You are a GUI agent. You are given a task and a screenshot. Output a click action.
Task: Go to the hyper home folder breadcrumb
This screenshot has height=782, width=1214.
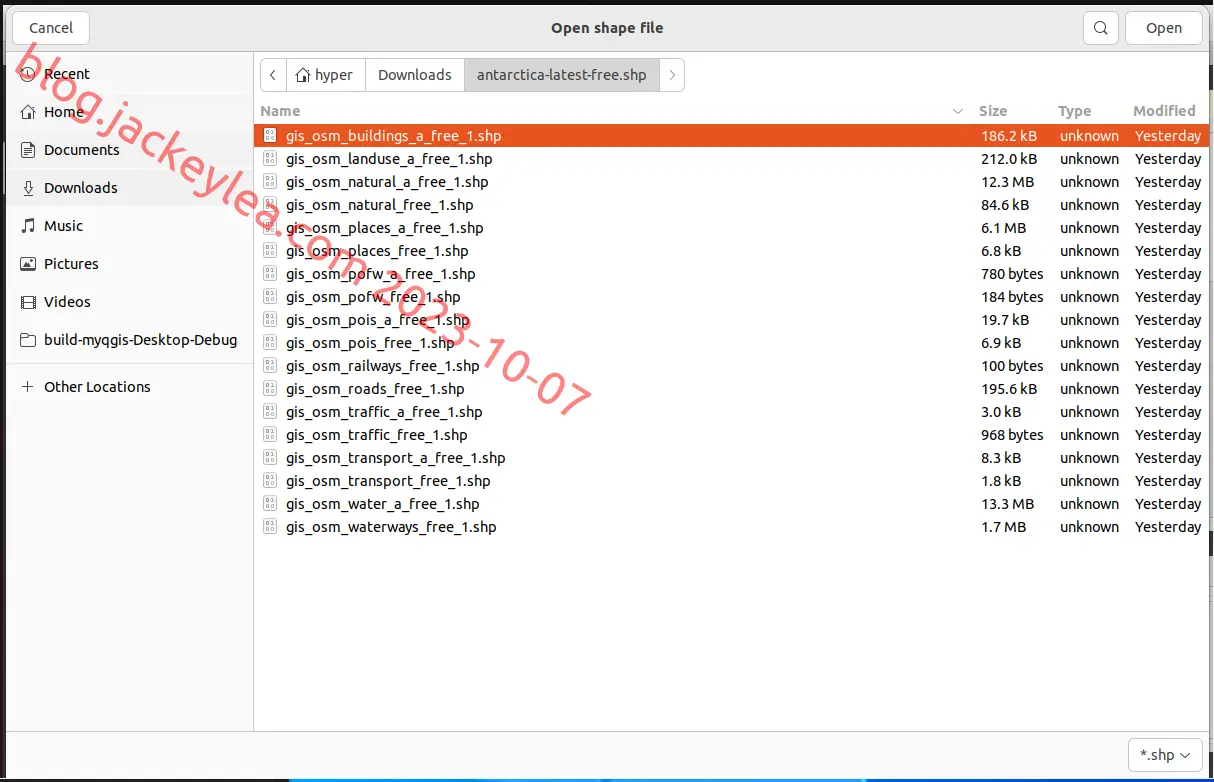326,75
